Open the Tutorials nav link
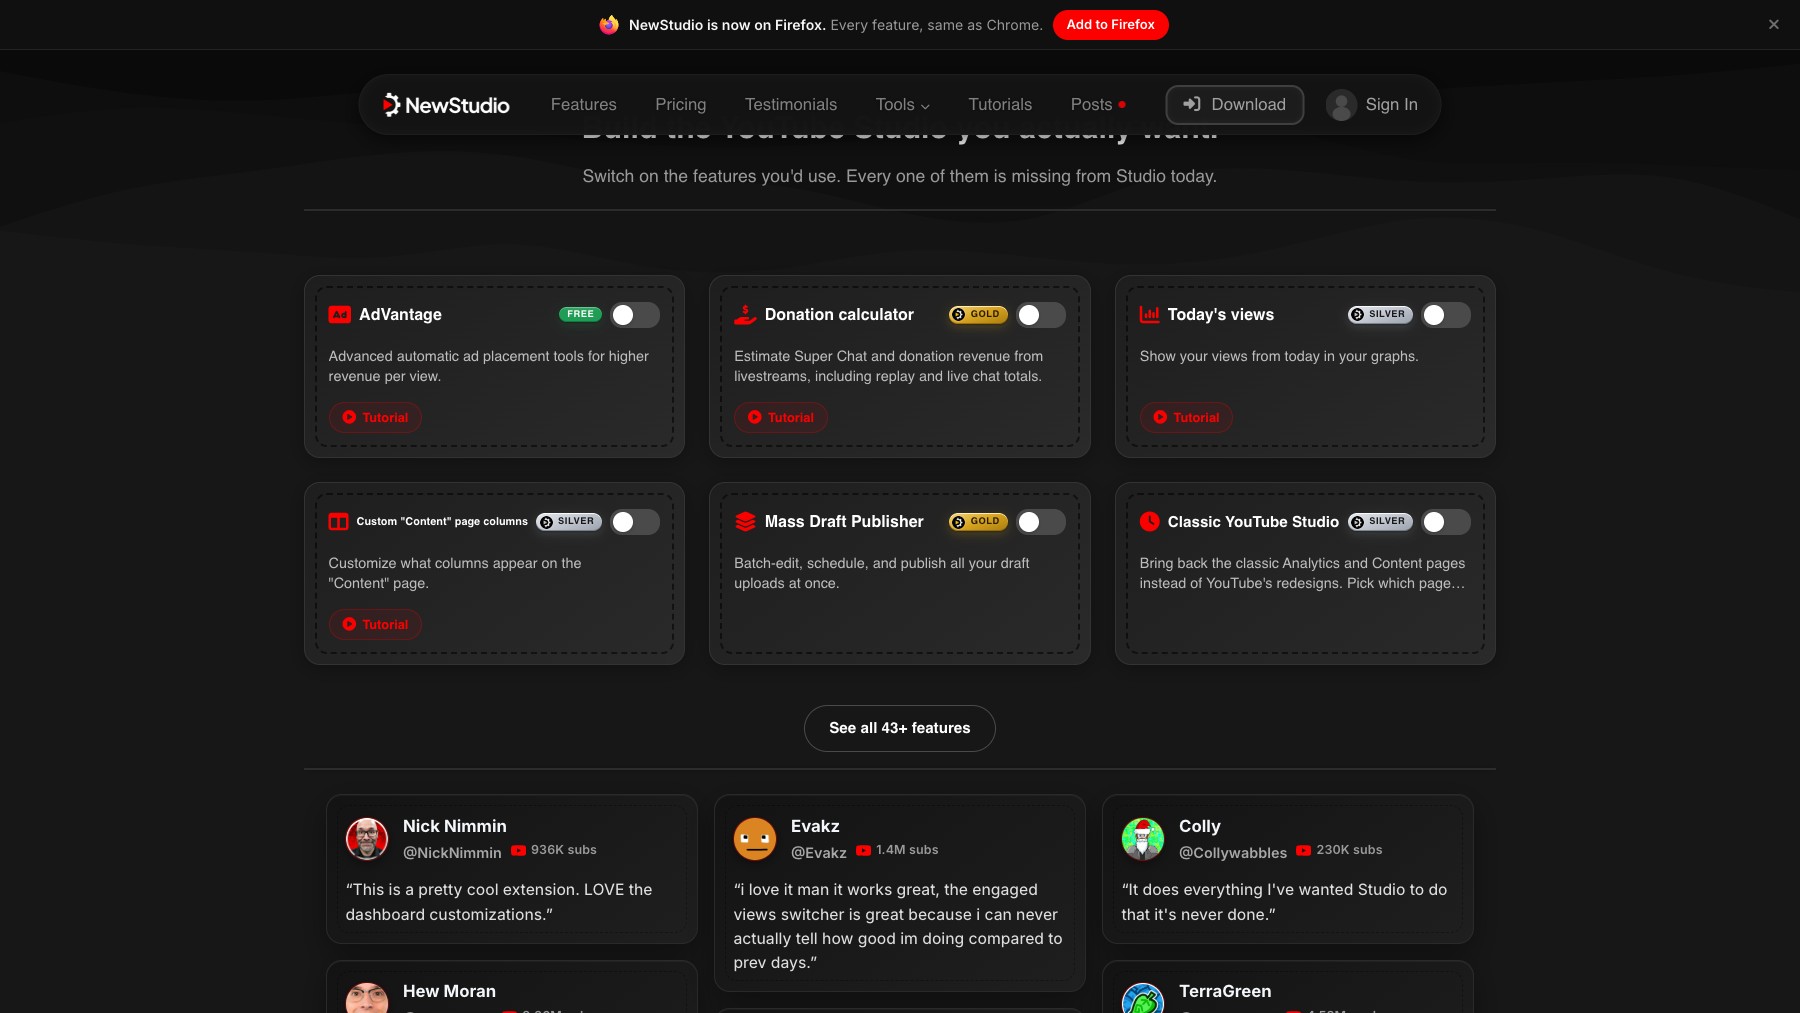 point(1000,105)
